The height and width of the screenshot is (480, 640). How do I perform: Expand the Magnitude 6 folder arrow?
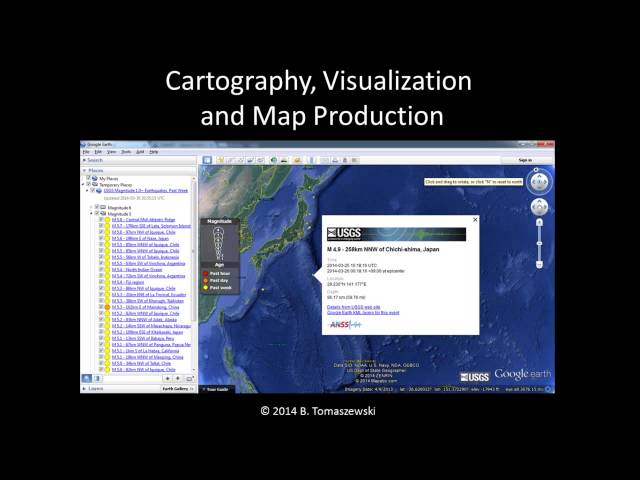click(91, 207)
